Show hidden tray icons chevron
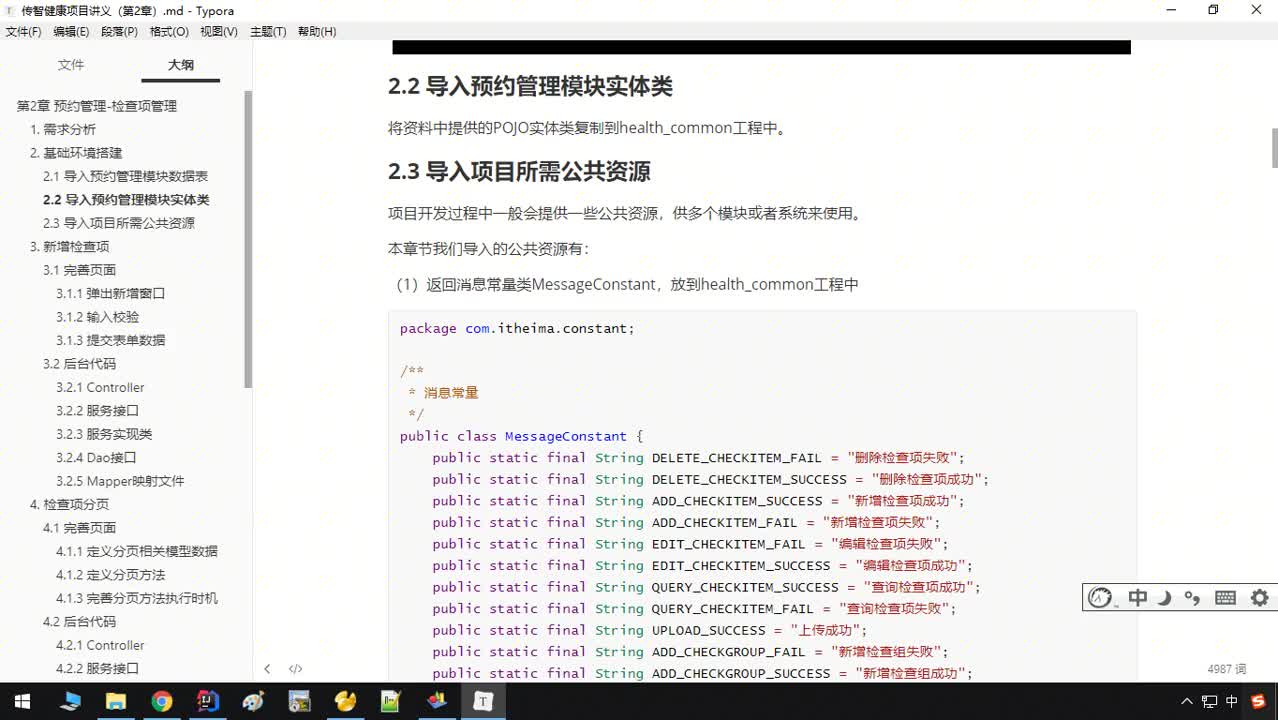 click(x=1187, y=702)
